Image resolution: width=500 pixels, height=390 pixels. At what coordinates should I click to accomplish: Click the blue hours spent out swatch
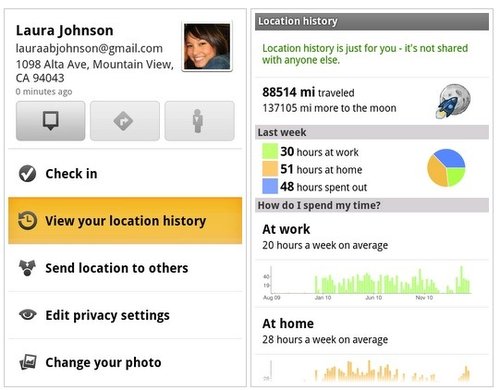[x=270, y=186]
